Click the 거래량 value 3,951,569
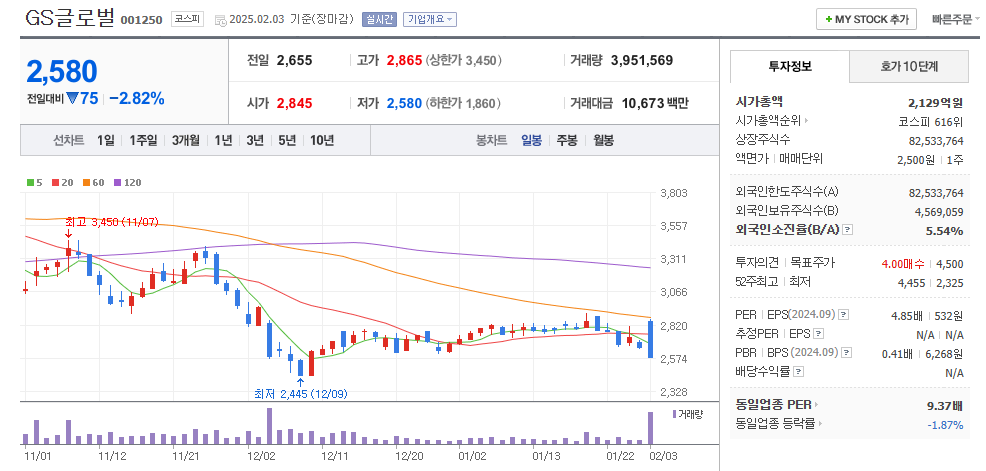986x471 pixels. coord(642,61)
